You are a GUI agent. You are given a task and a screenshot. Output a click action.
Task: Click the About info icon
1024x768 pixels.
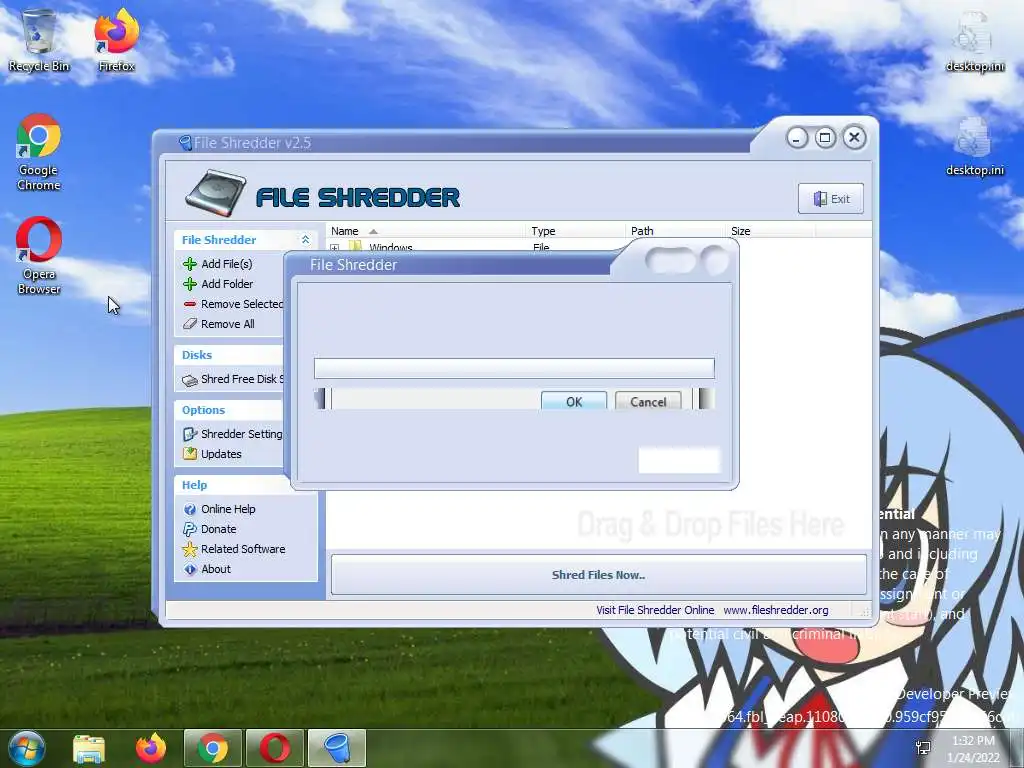pos(190,569)
